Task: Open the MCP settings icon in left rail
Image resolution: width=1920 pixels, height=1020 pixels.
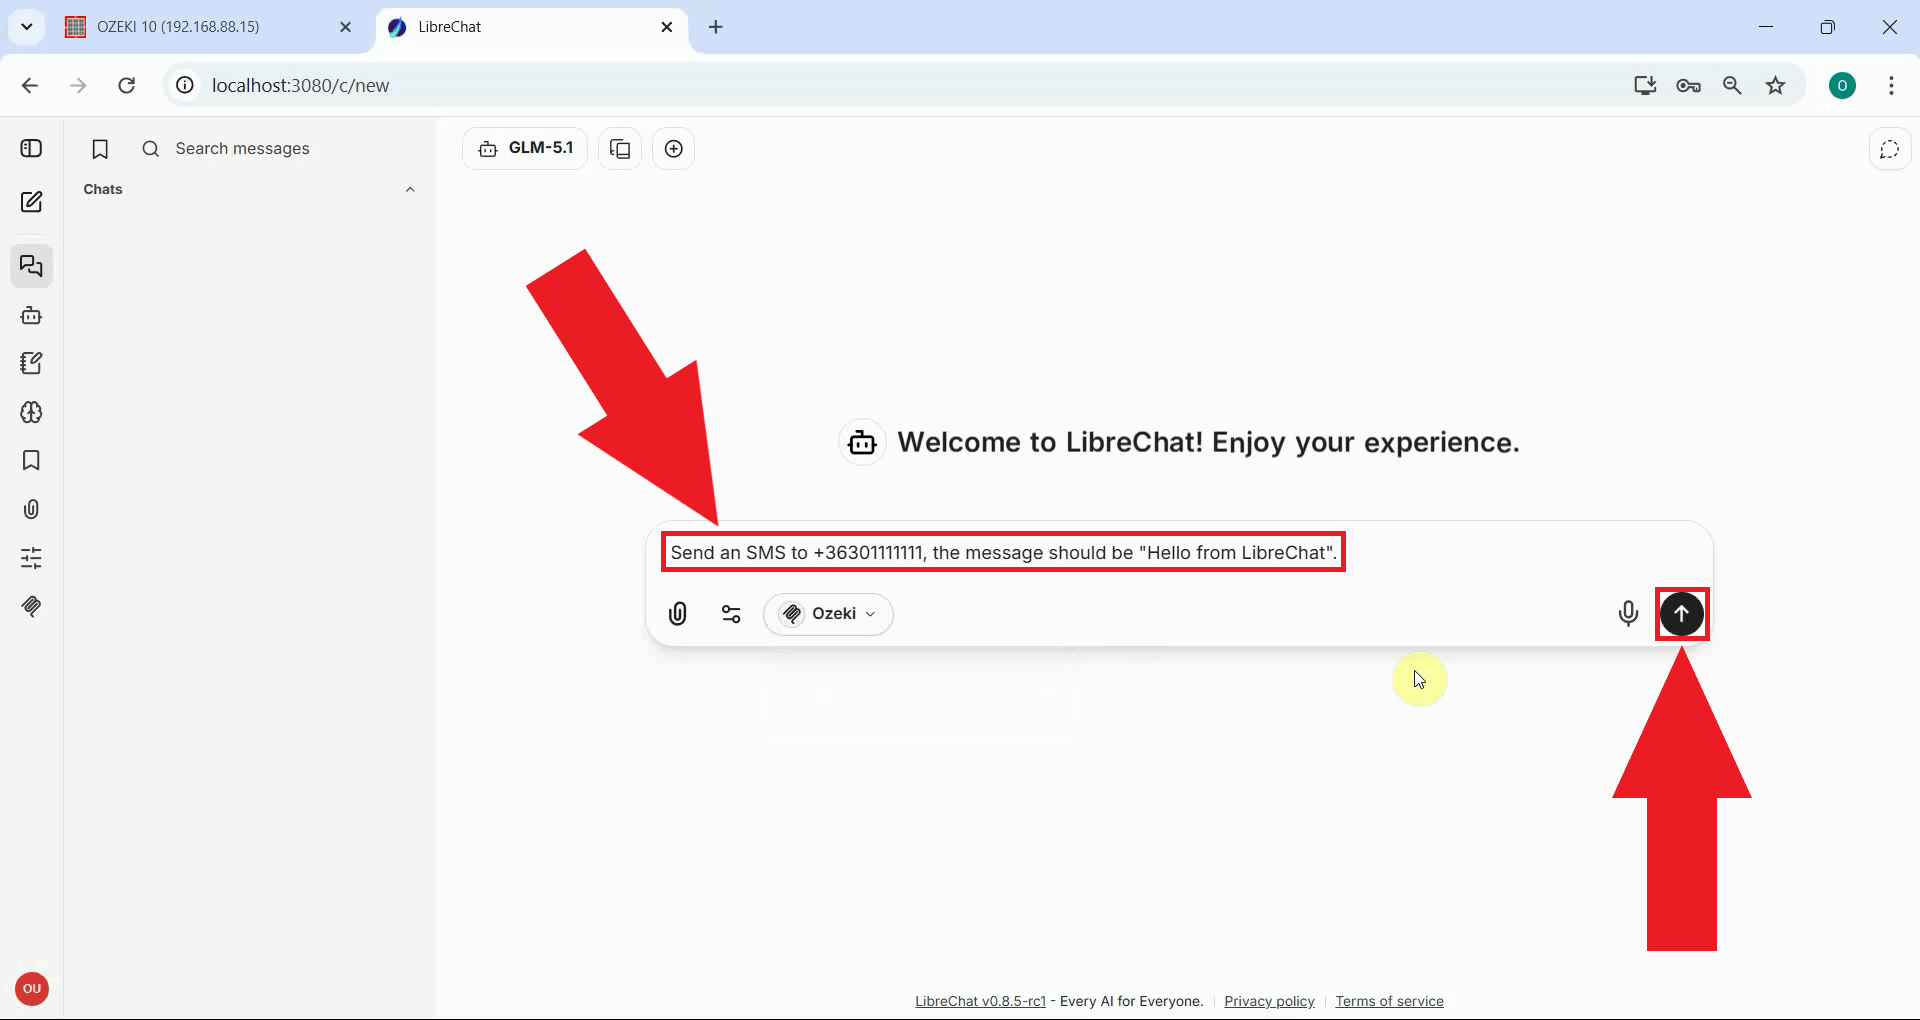Action: (x=31, y=606)
